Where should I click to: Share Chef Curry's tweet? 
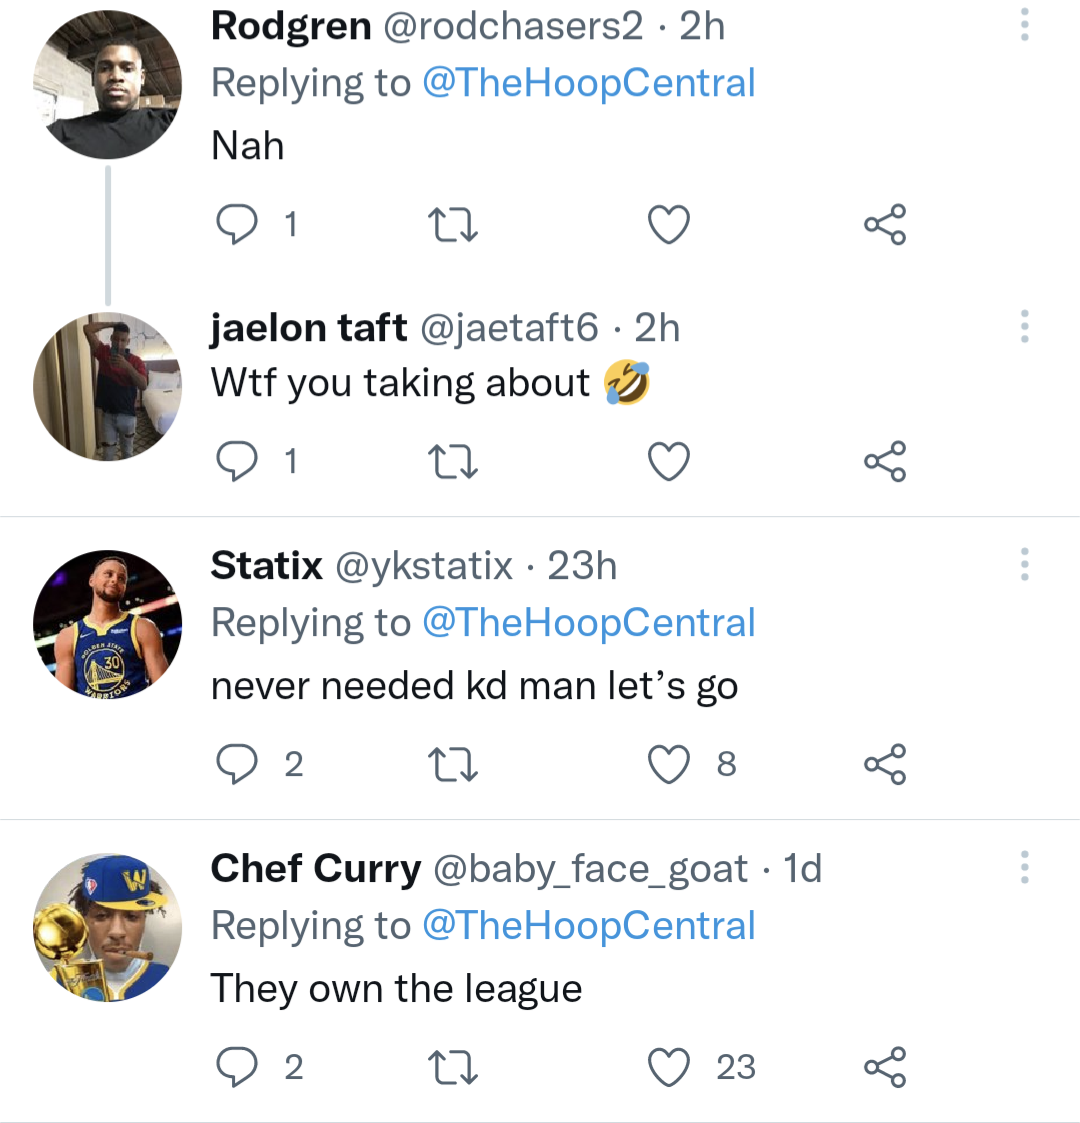pos(885,1068)
